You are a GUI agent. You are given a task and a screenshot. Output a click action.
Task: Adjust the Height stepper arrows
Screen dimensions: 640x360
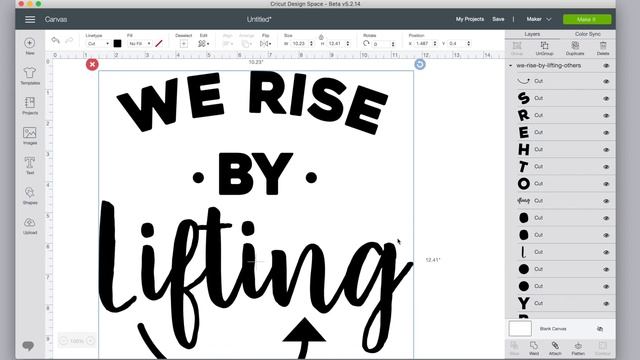(348, 44)
